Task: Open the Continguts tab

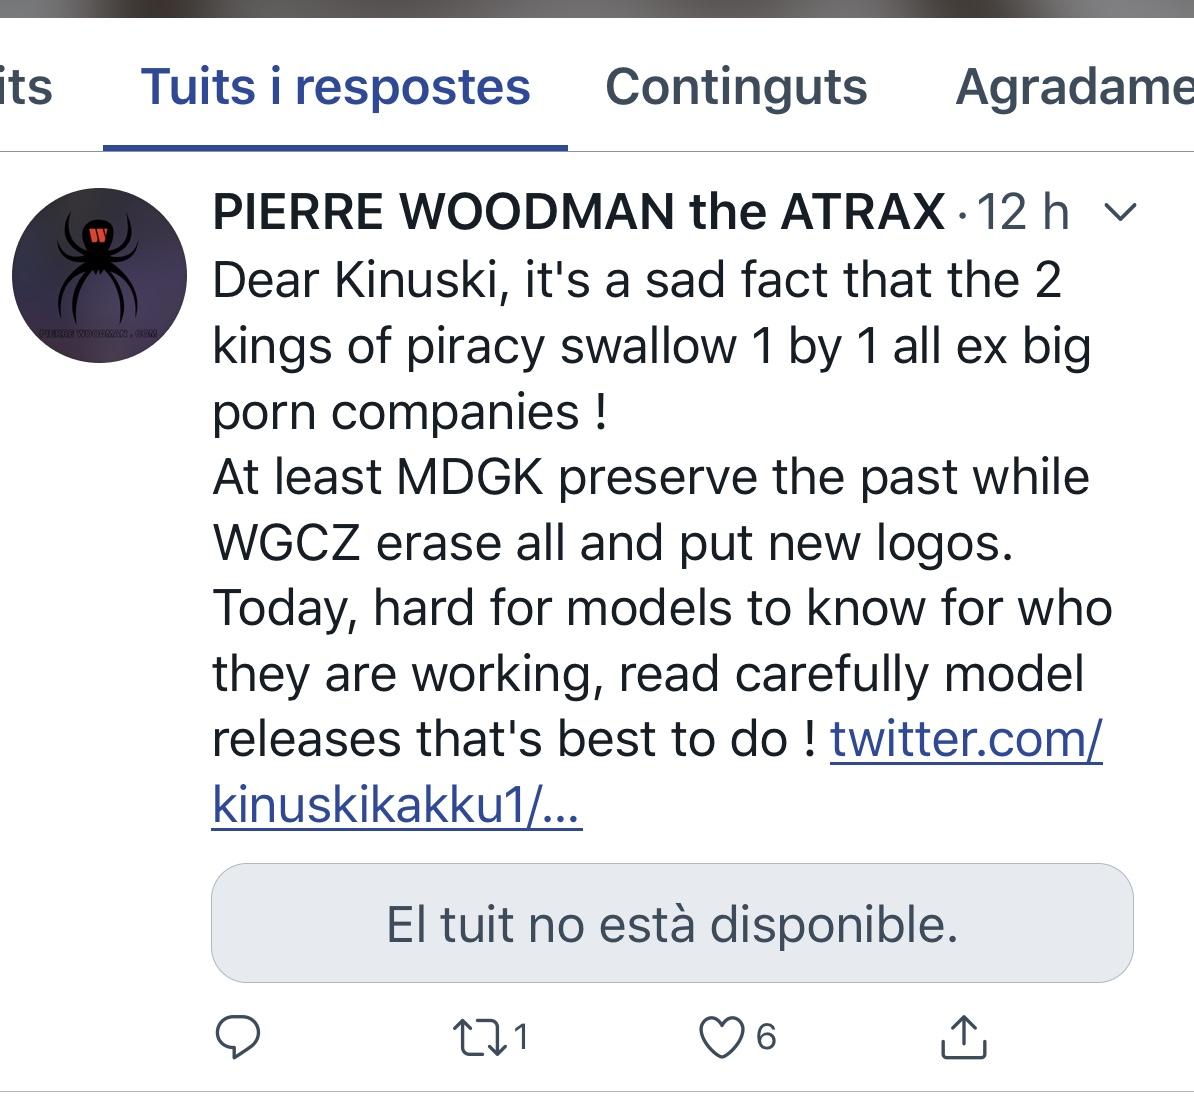Action: [x=736, y=87]
